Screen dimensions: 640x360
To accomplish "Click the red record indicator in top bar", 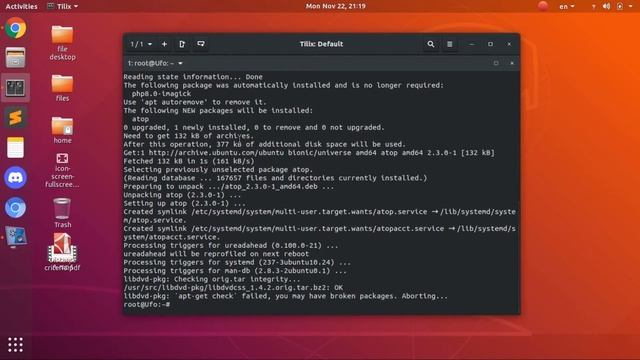I will (x=543, y=6).
